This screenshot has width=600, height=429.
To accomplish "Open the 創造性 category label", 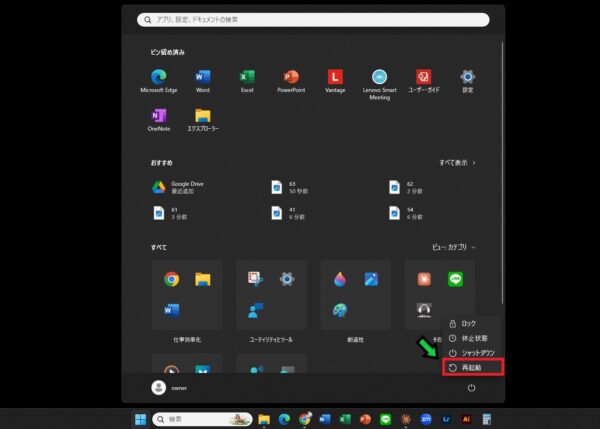I will [355, 339].
